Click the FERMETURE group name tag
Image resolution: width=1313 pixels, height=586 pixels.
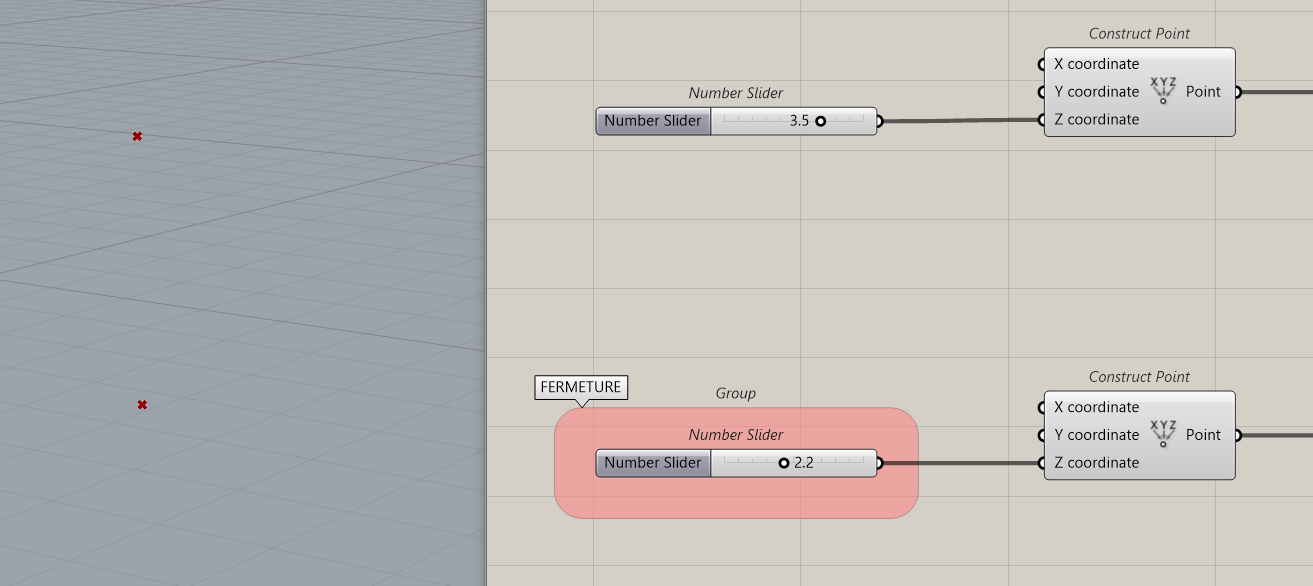point(581,387)
